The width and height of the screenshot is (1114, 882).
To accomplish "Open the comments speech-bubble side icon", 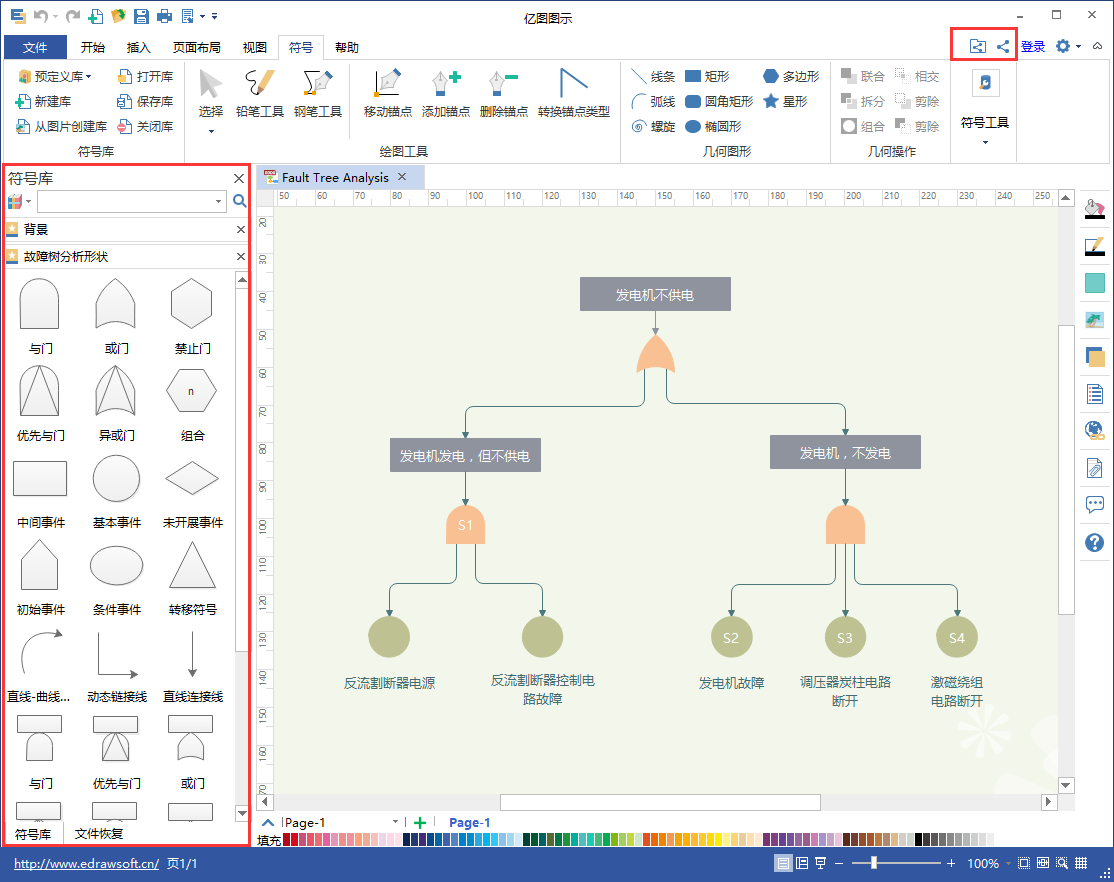I will pos(1094,505).
